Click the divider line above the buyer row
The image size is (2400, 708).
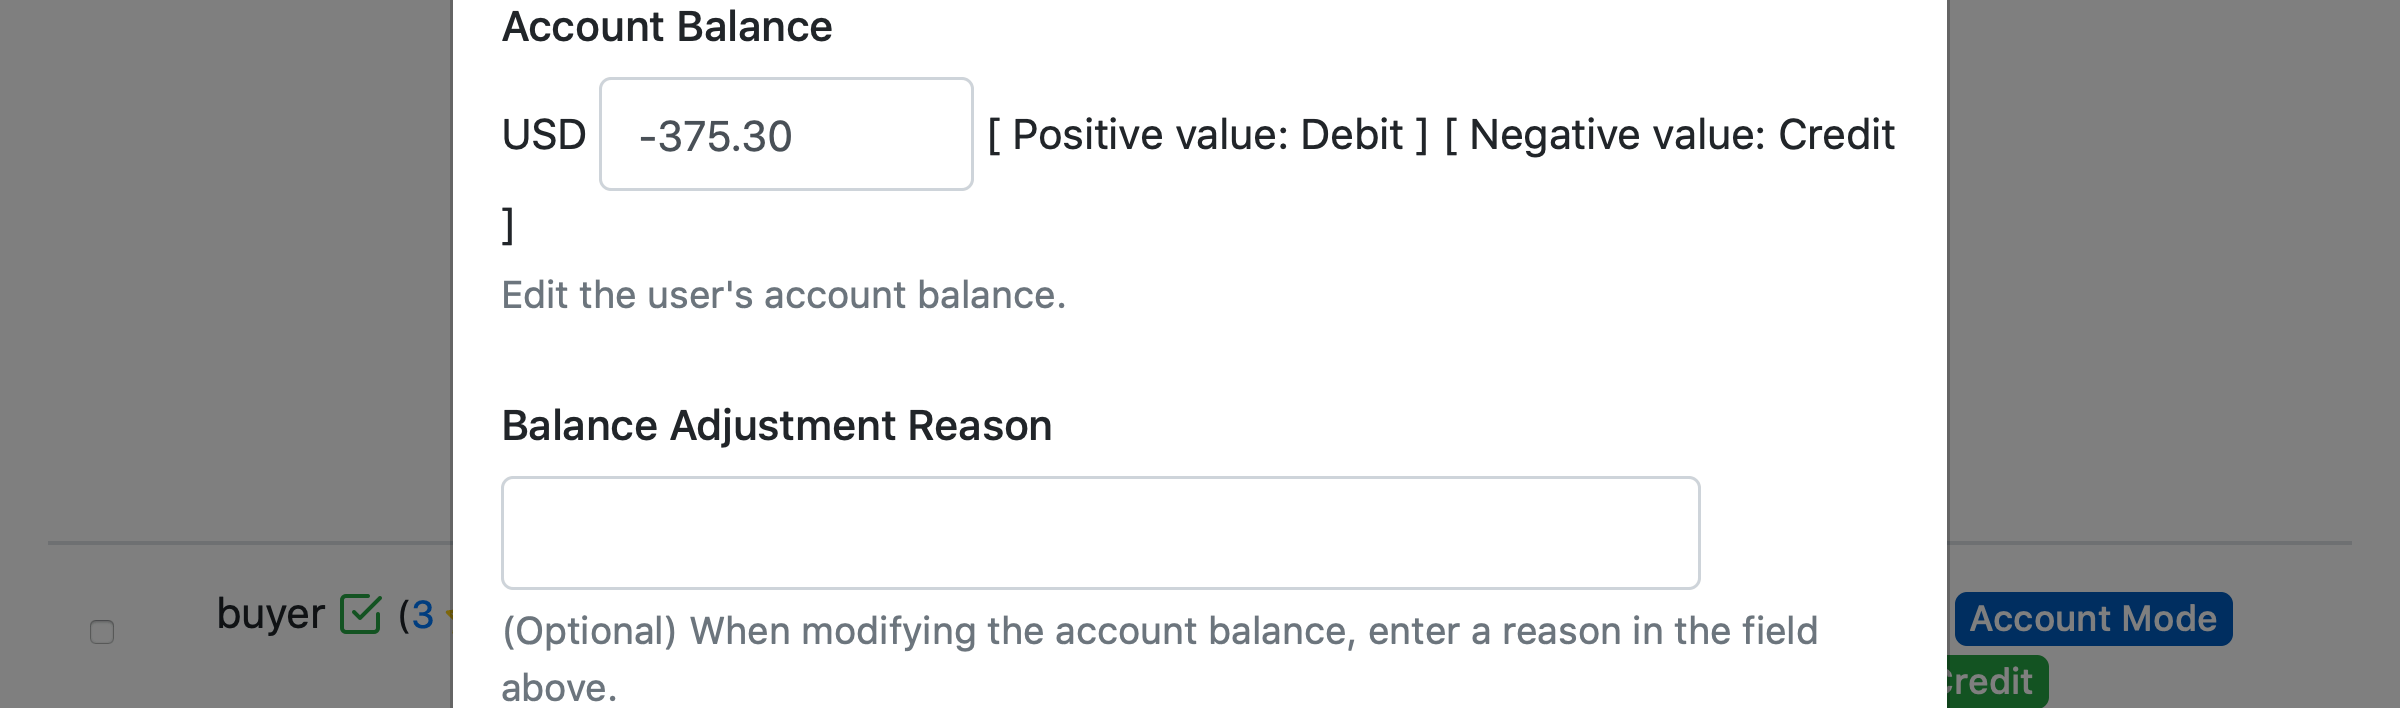click(250, 543)
